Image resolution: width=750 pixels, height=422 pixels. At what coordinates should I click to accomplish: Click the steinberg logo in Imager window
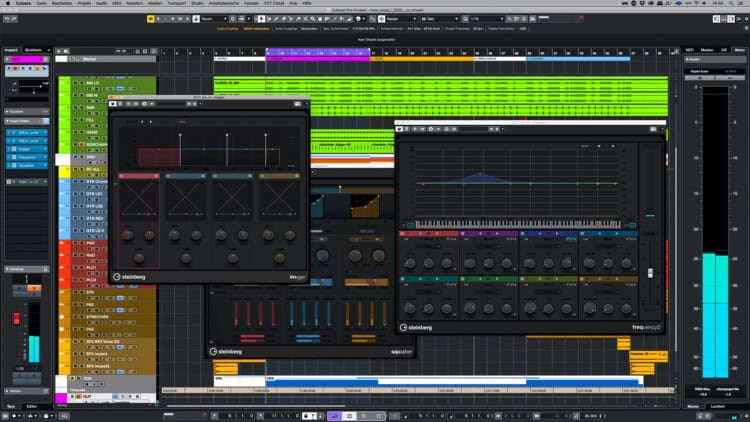click(129, 277)
